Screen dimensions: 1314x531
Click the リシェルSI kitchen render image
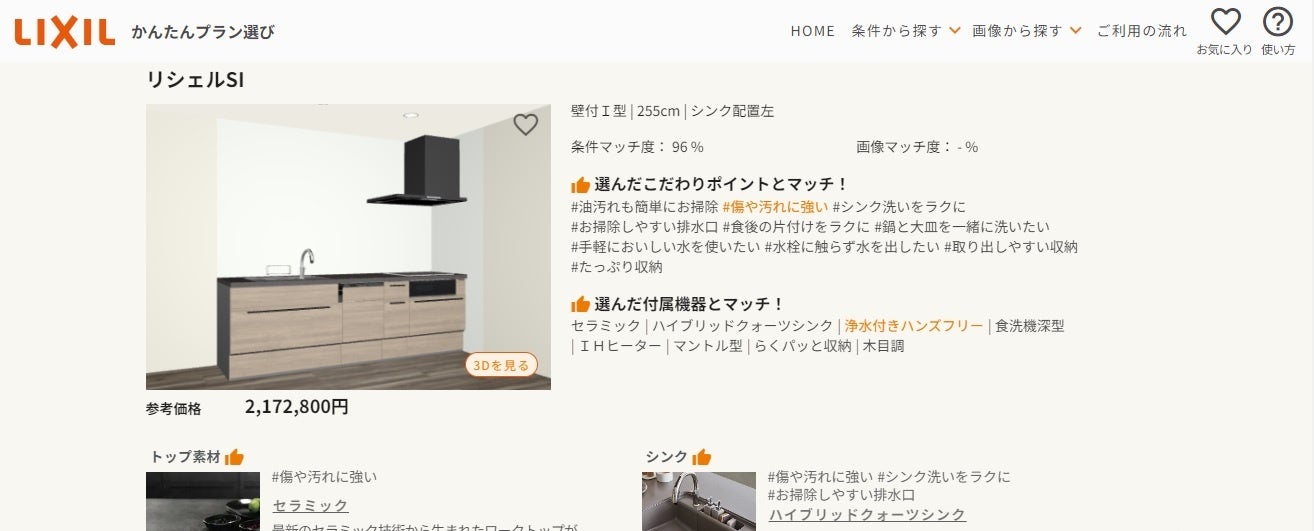348,247
